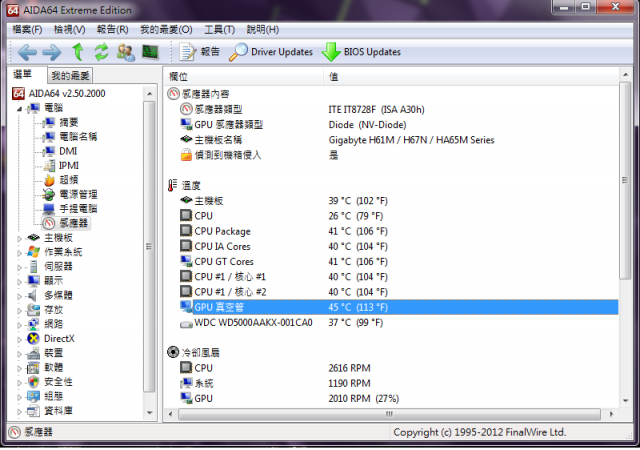Select the 資料庫 database icon

pyautogui.click(x=33, y=411)
